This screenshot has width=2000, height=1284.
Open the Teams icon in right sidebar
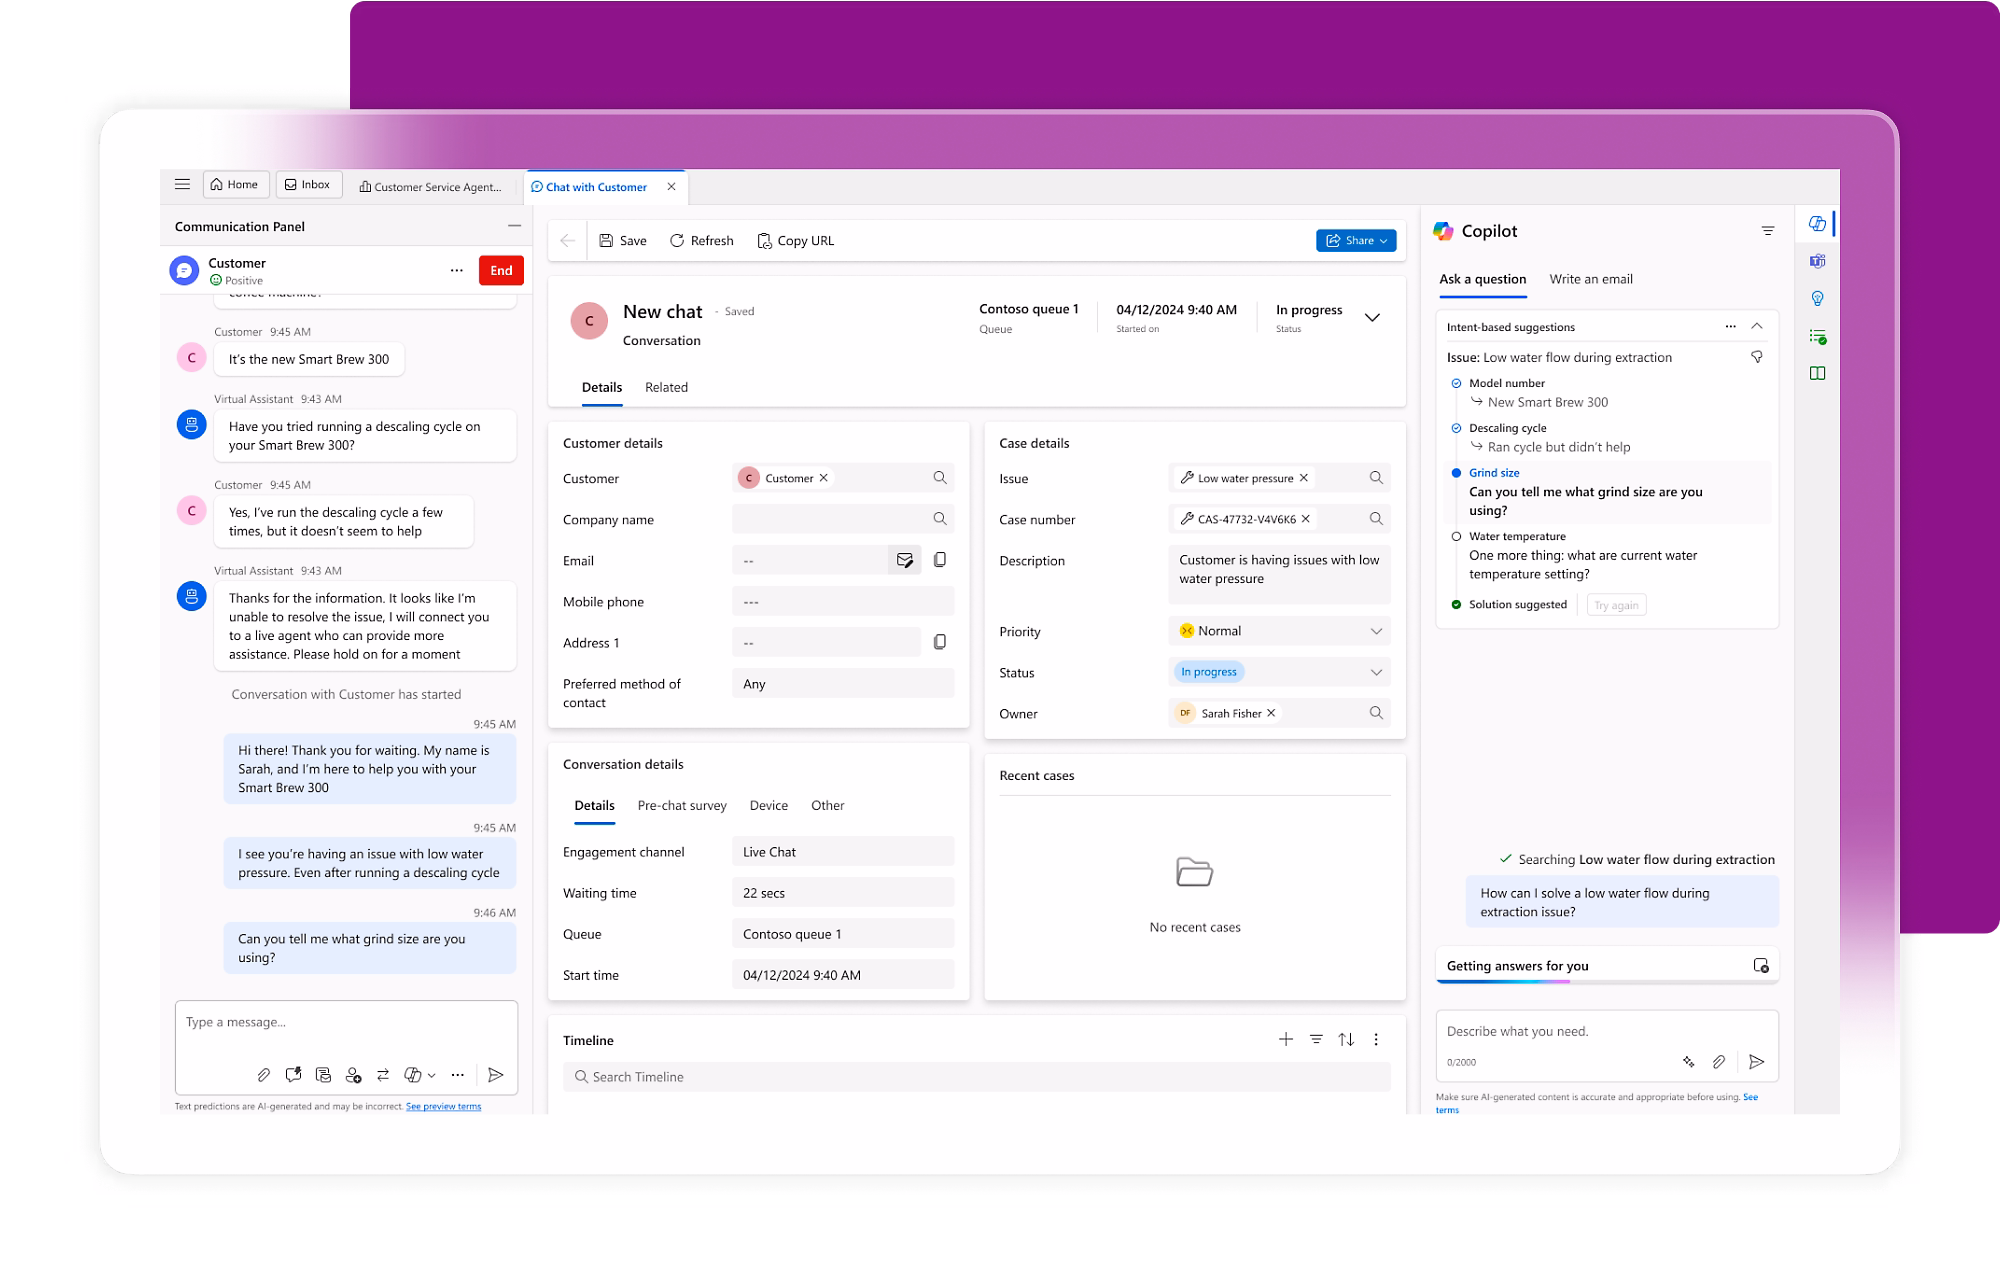pyautogui.click(x=1817, y=261)
